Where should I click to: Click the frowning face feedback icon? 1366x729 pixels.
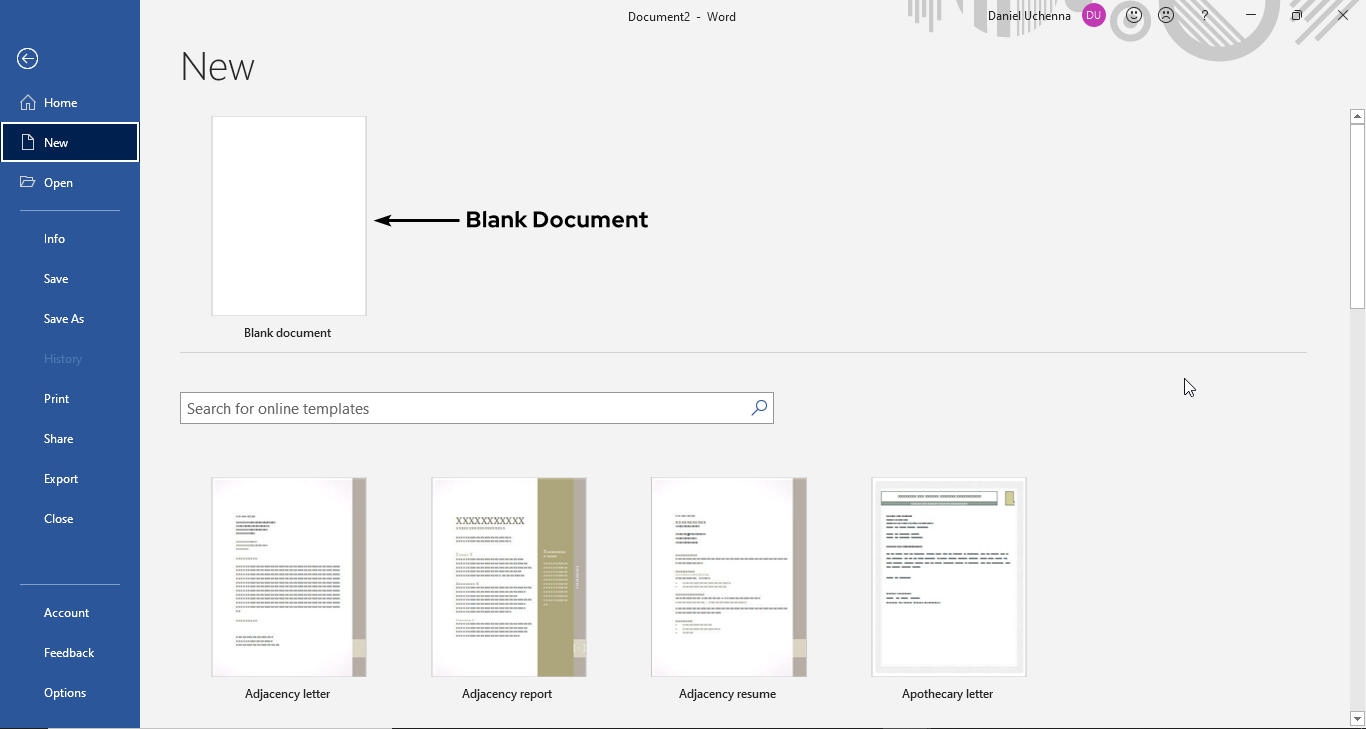(x=1166, y=15)
